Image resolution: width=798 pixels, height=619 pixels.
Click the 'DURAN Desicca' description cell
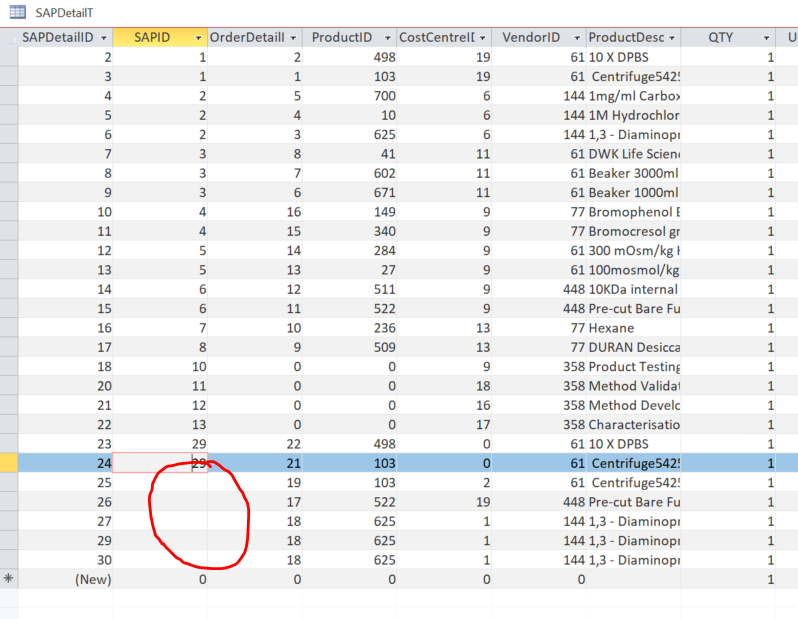[633, 347]
